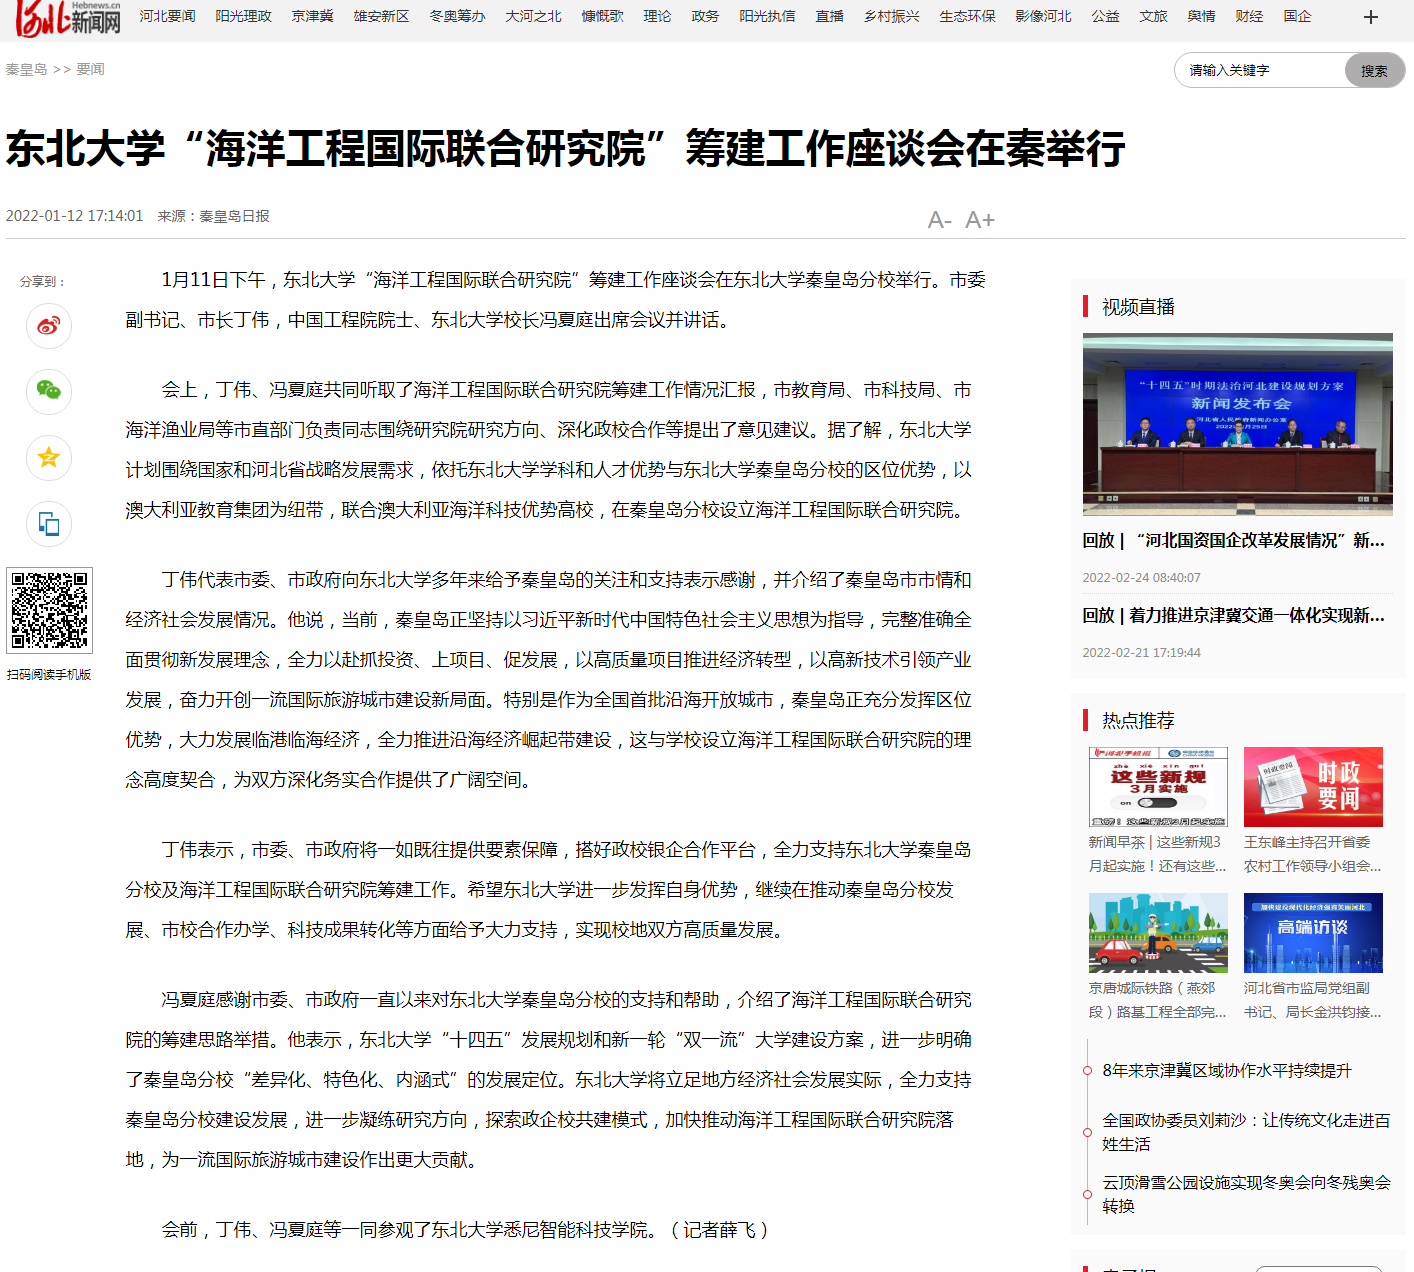
Task: Open the QR code for mobile reading
Action: pos(49,610)
